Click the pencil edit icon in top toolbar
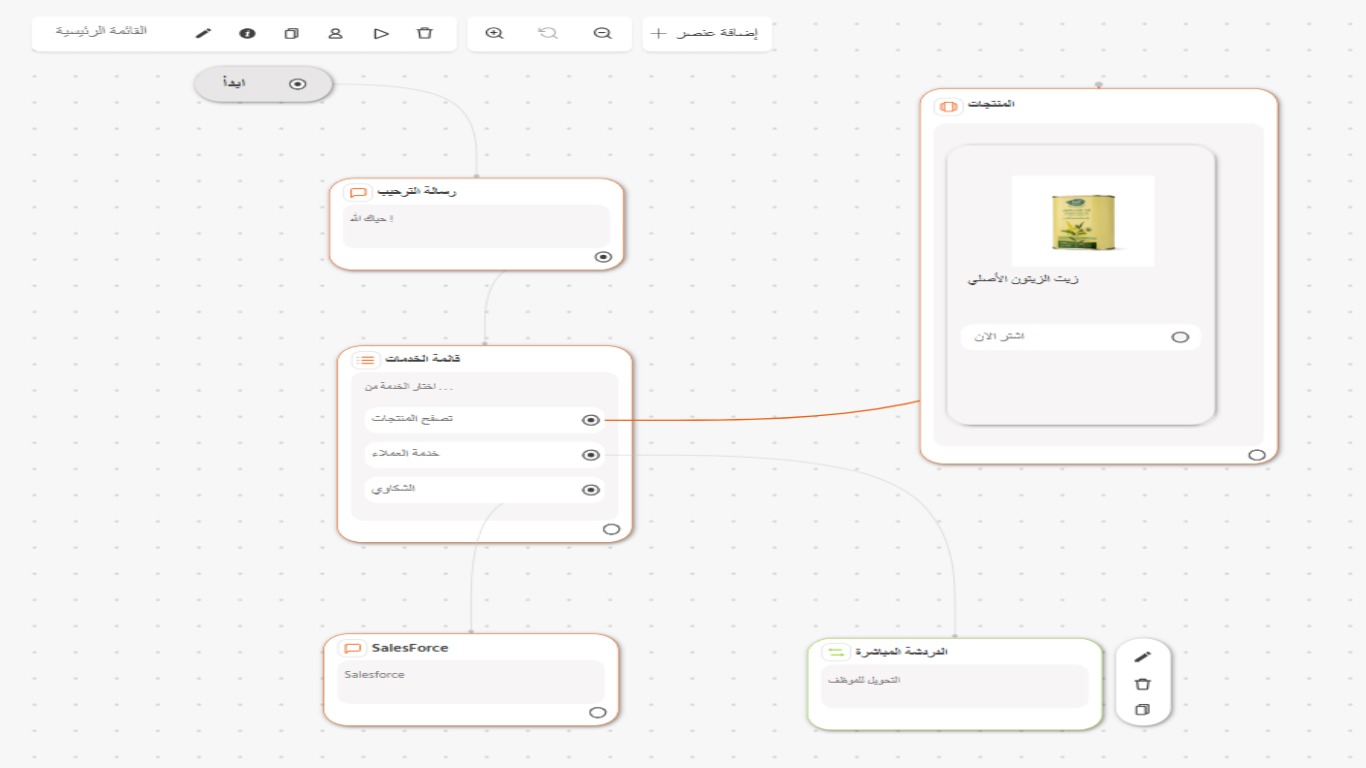The image size is (1366, 768). 203,33
